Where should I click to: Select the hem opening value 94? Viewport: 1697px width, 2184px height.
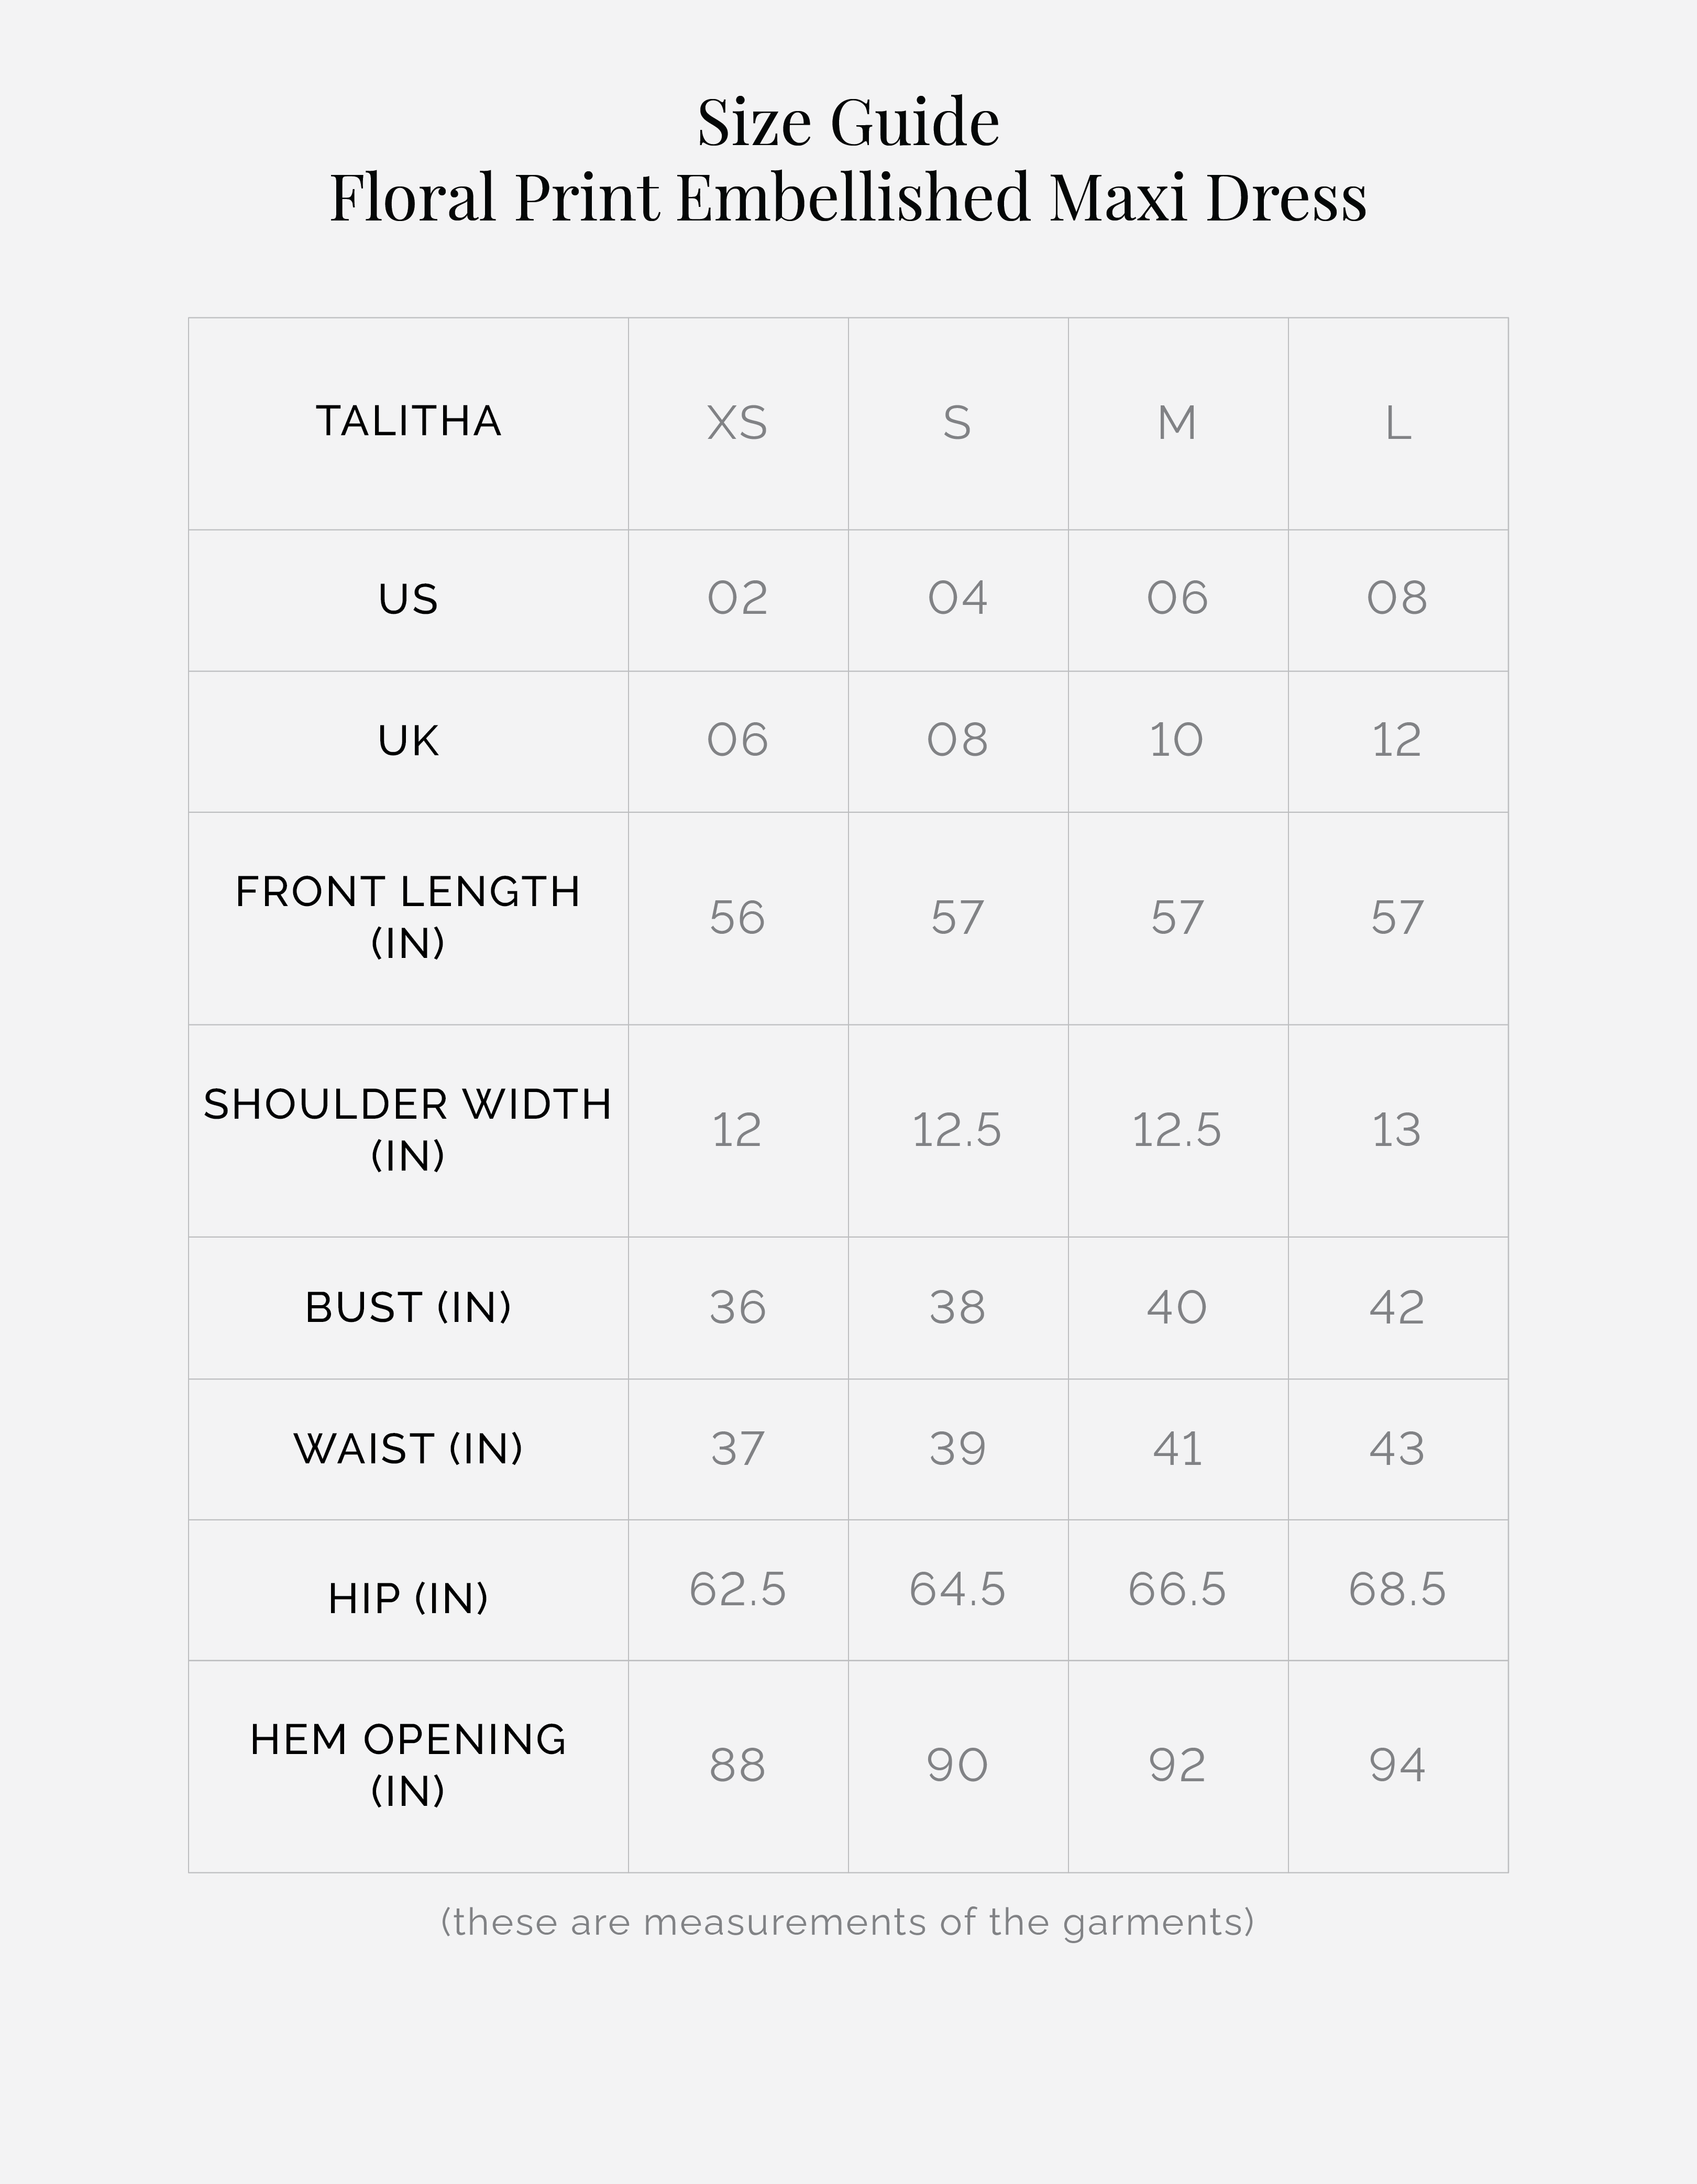point(1397,1766)
